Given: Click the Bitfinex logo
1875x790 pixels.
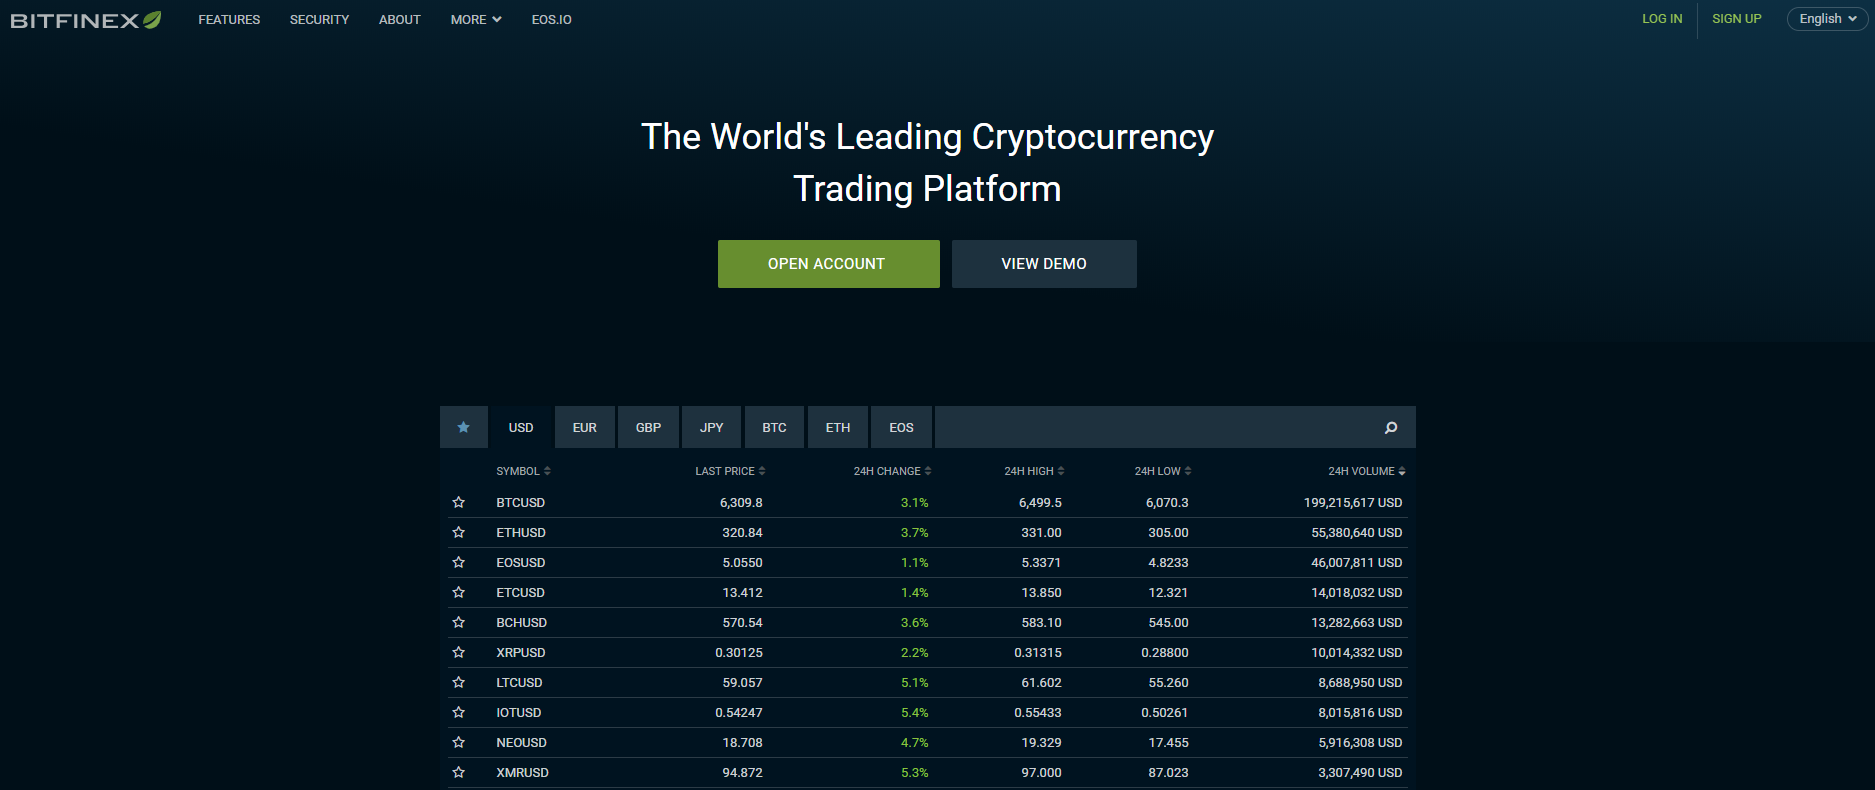Looking at the screenshot, I should point(86,20).
